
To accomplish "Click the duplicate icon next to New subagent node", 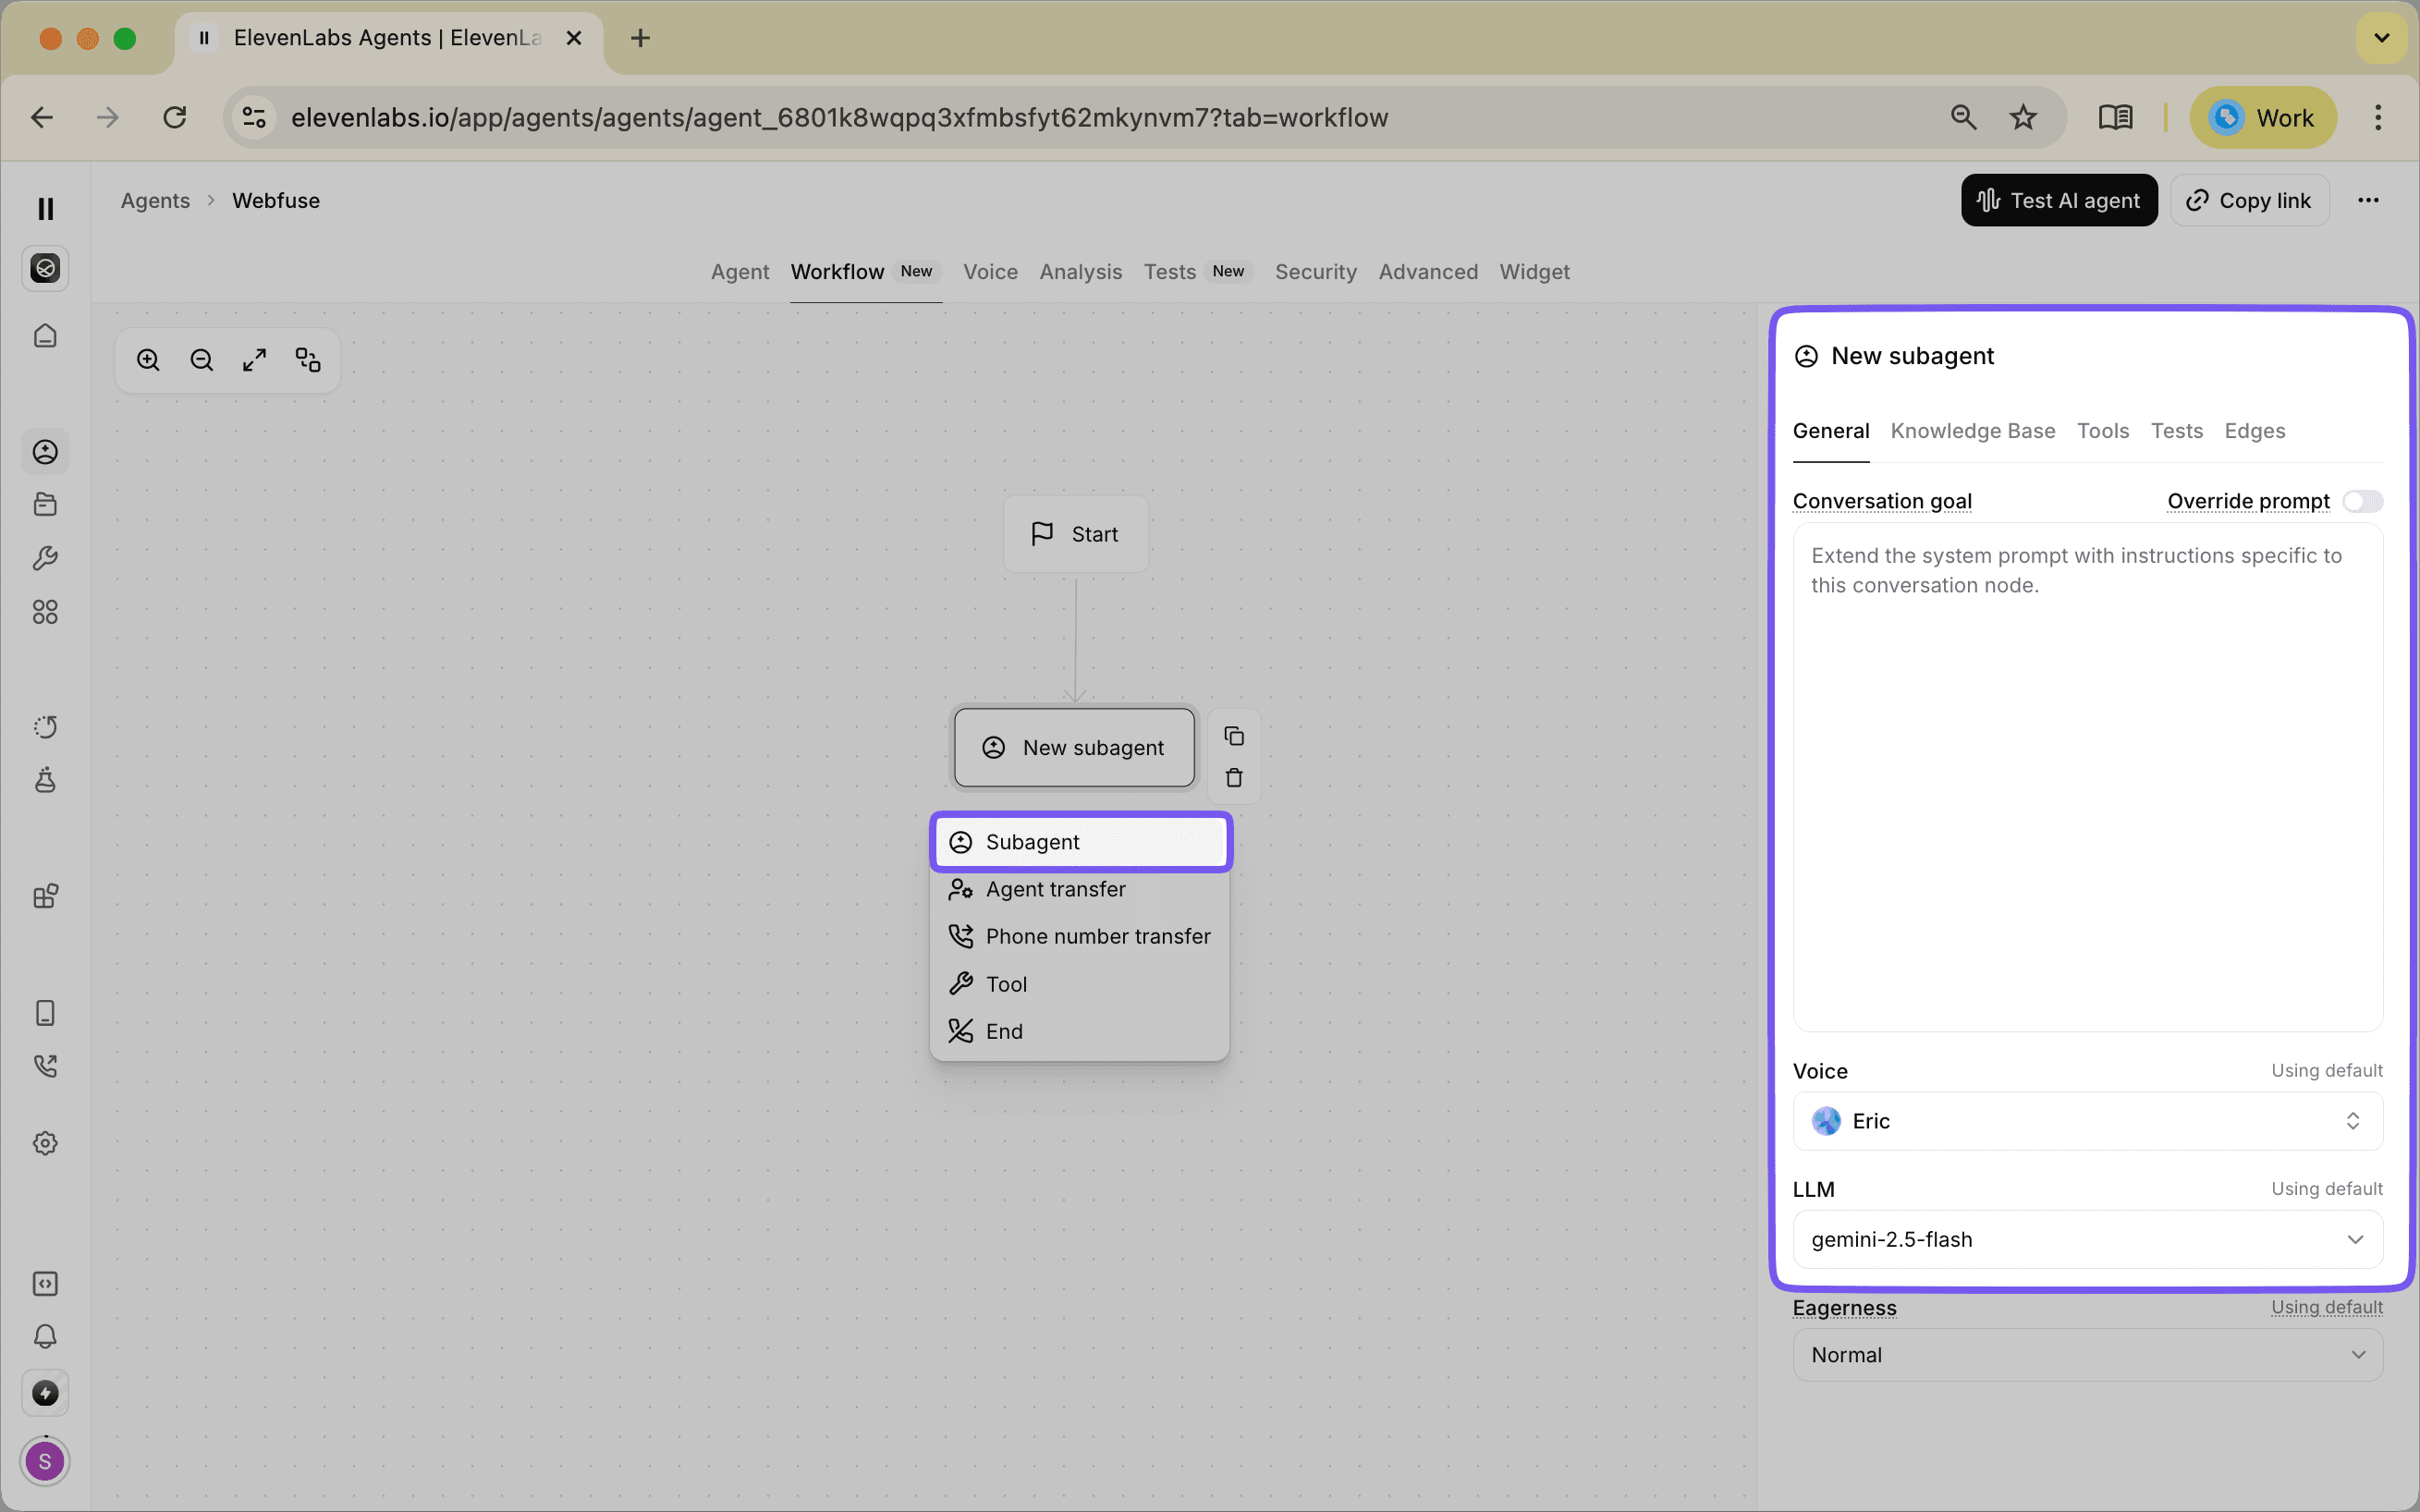I will click(1234, 735).
